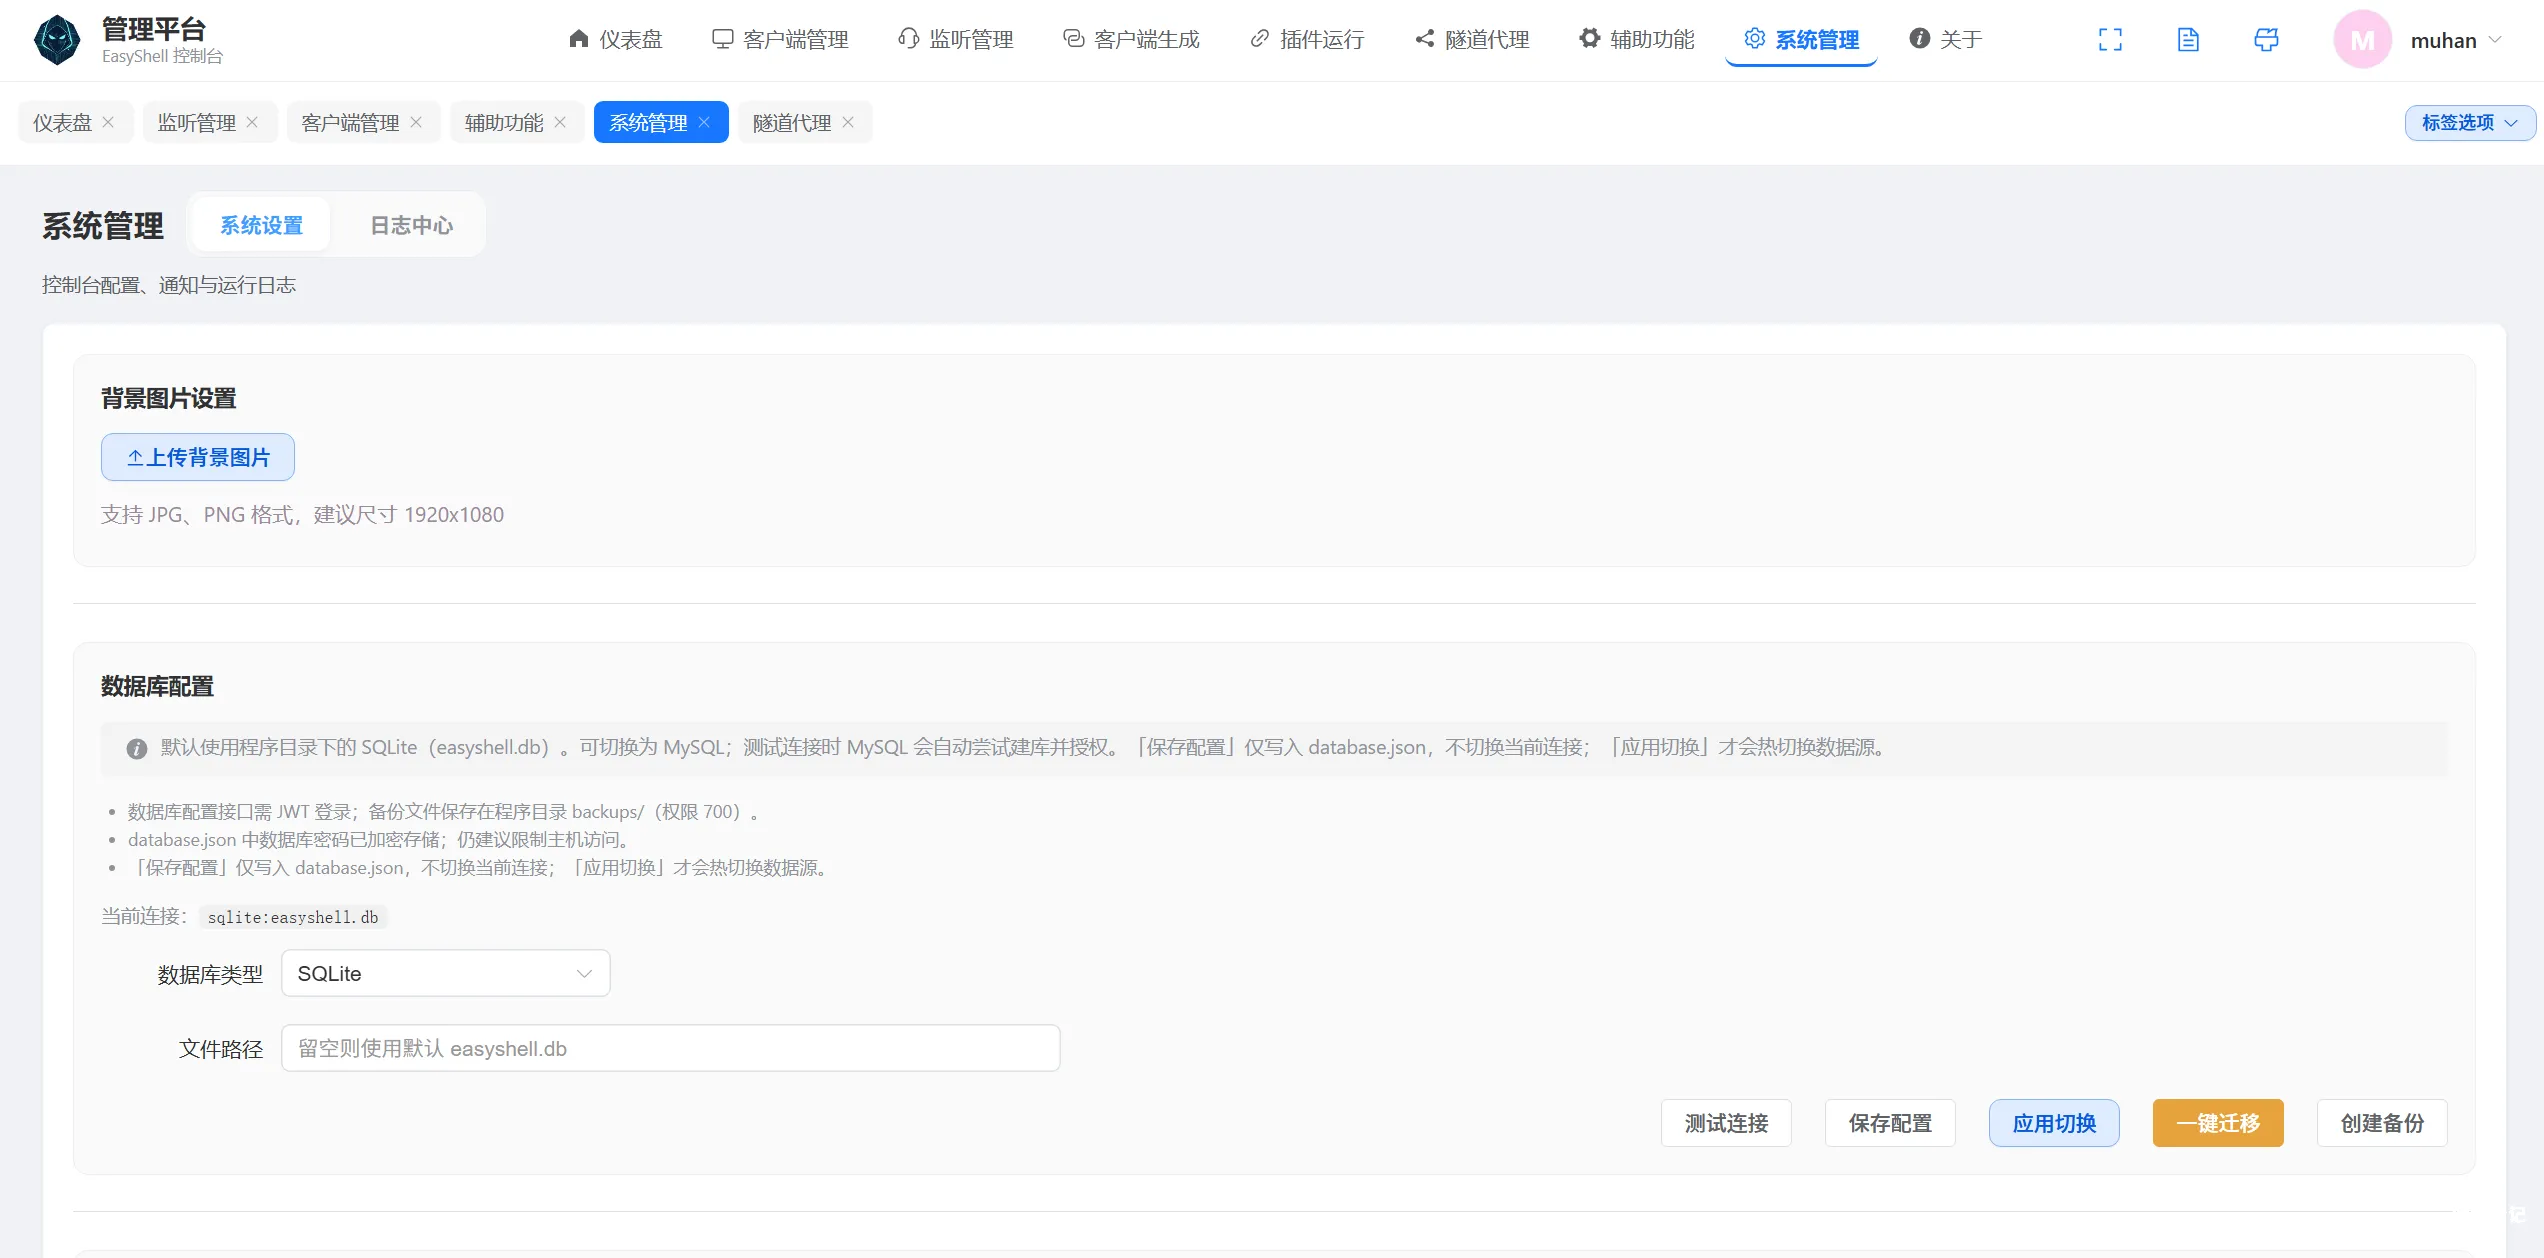The height and width of the screenshot is (1258, 2544).
Task: Focus the 文件路径 input field
Action: click(670, 1048)
